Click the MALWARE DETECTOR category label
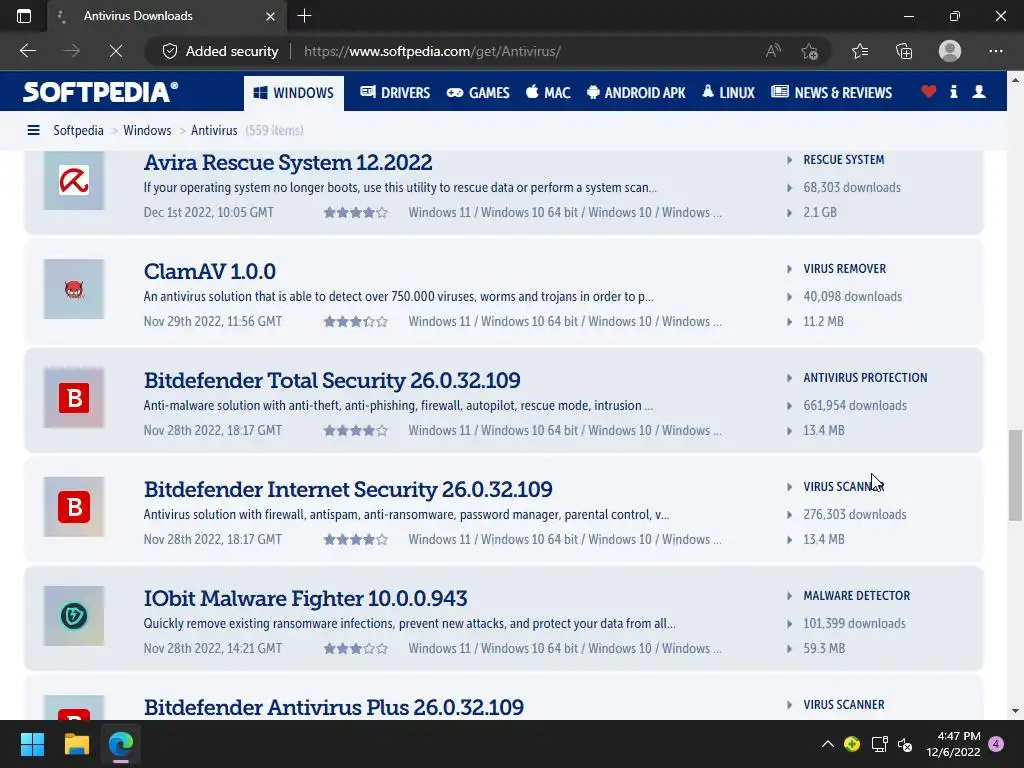Image resolution: width=1024 pixels, height=768 pixels. coord(857,596)
